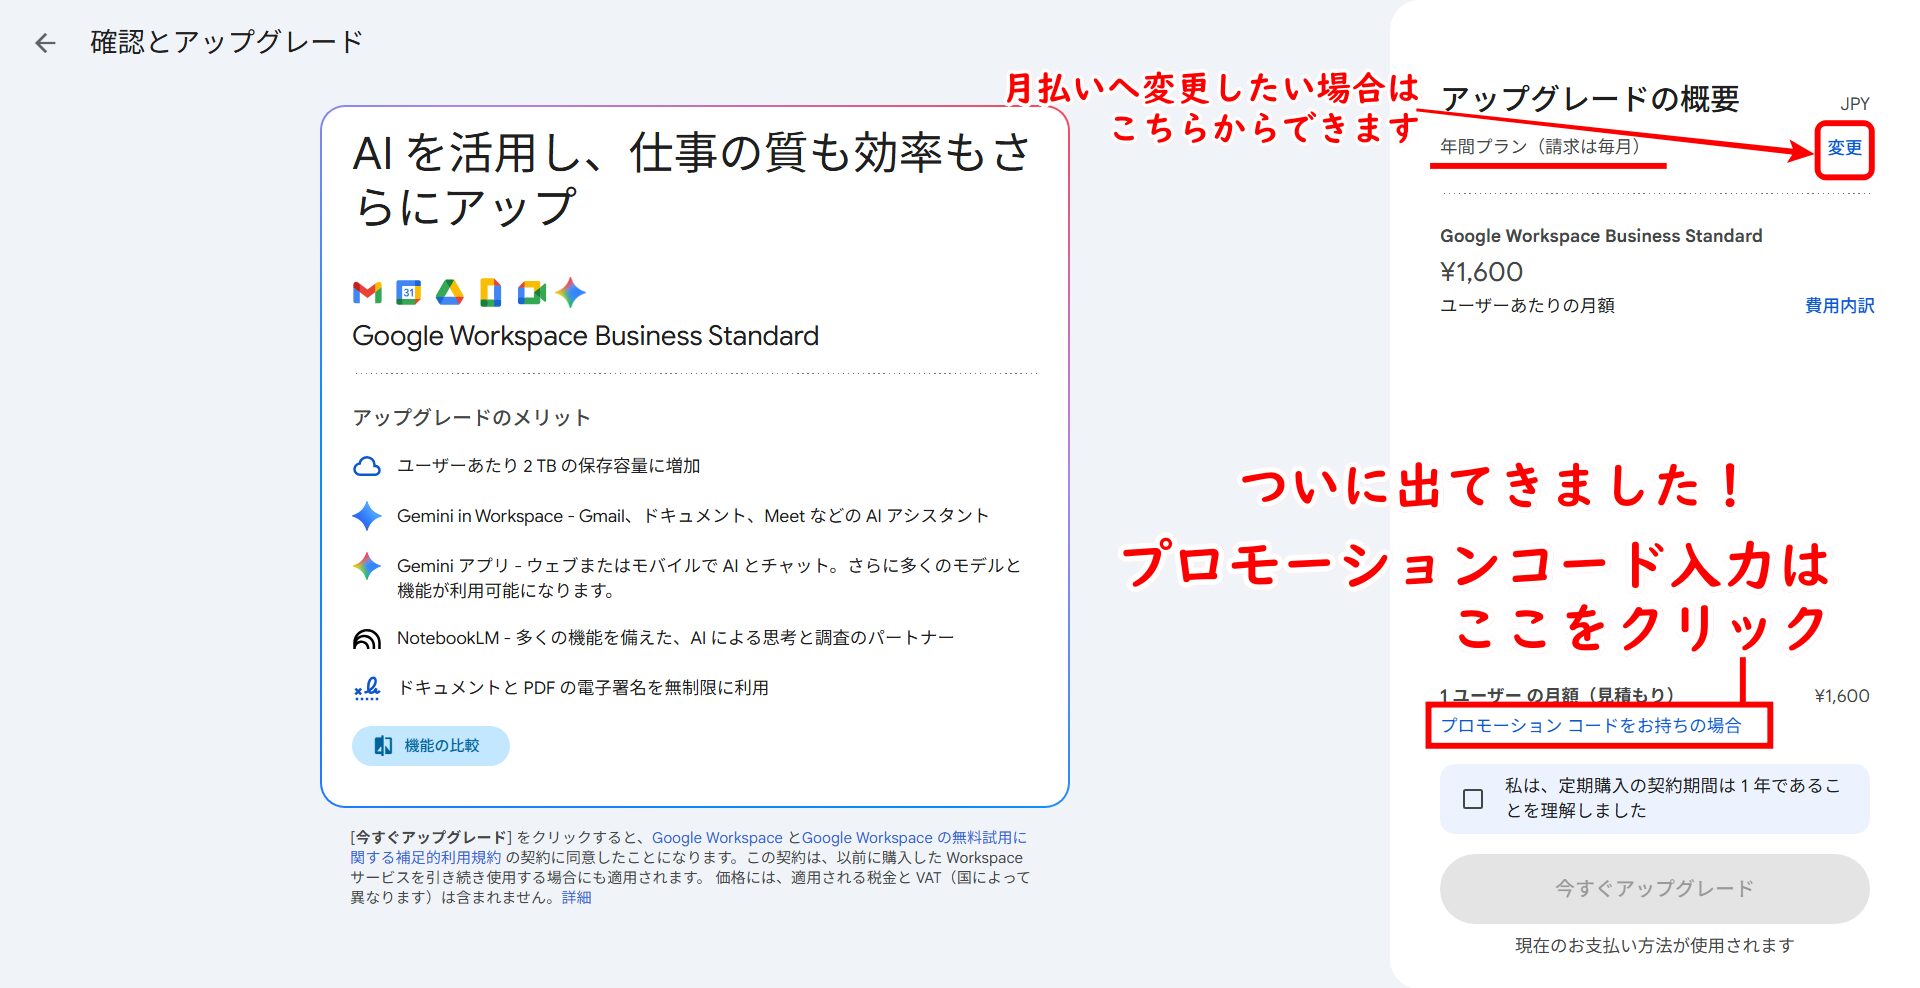
Task: Open the 費用内訳 cost breakdown link
Action: 1839,306
